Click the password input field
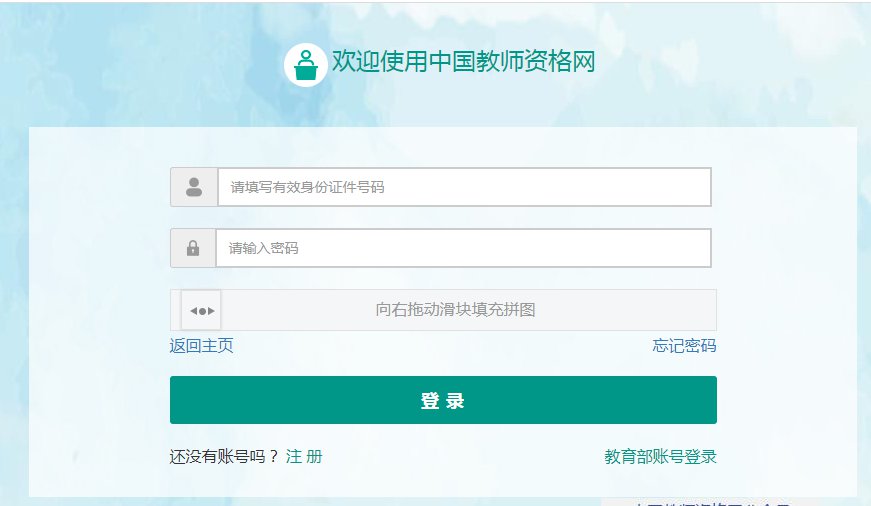This screenshot has height=506, width=871. pos(463,248)
